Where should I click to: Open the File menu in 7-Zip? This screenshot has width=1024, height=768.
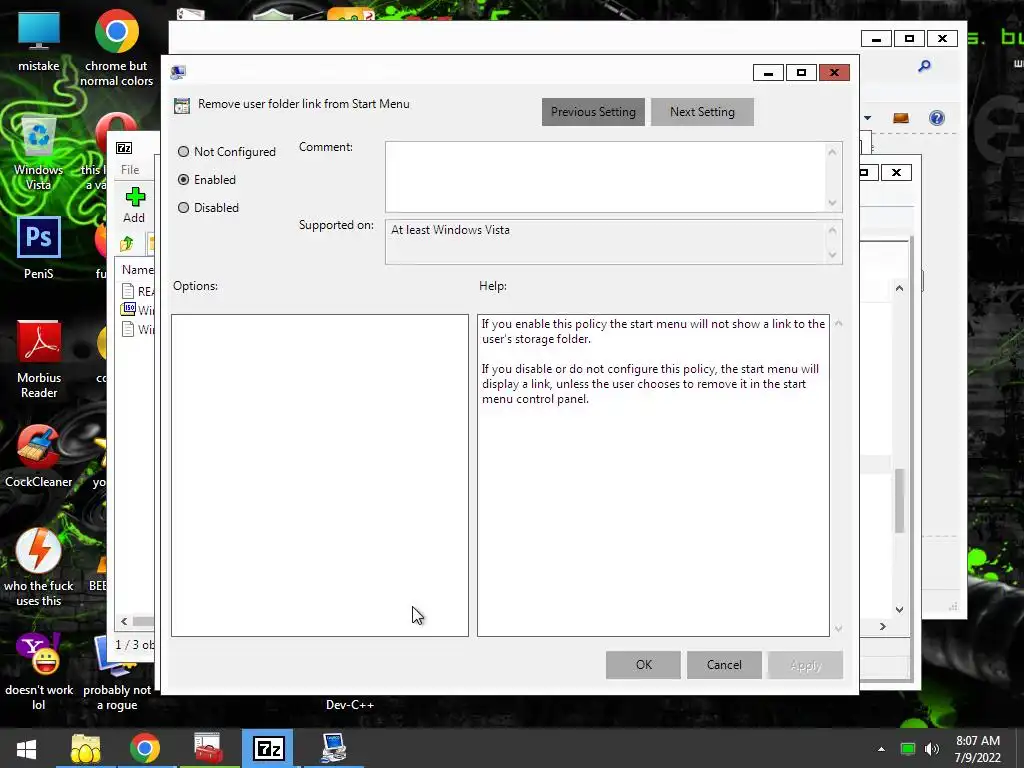click(x=130, y=170)
